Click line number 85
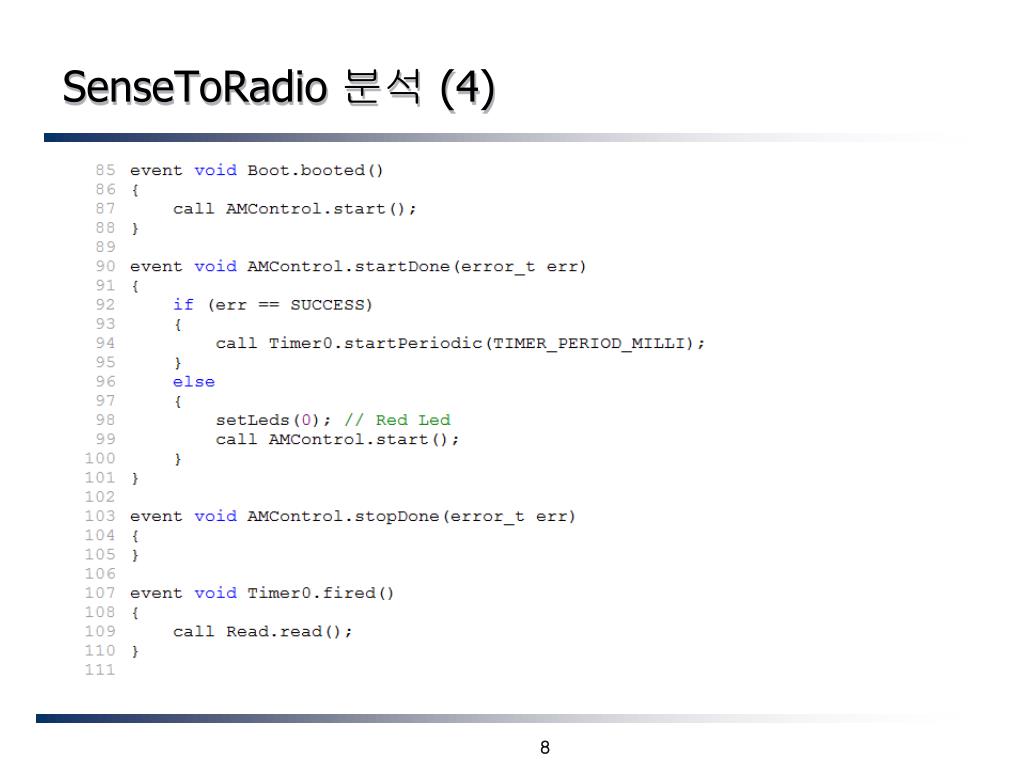Viewport: 1024px width, 768px height. point(105,170)
